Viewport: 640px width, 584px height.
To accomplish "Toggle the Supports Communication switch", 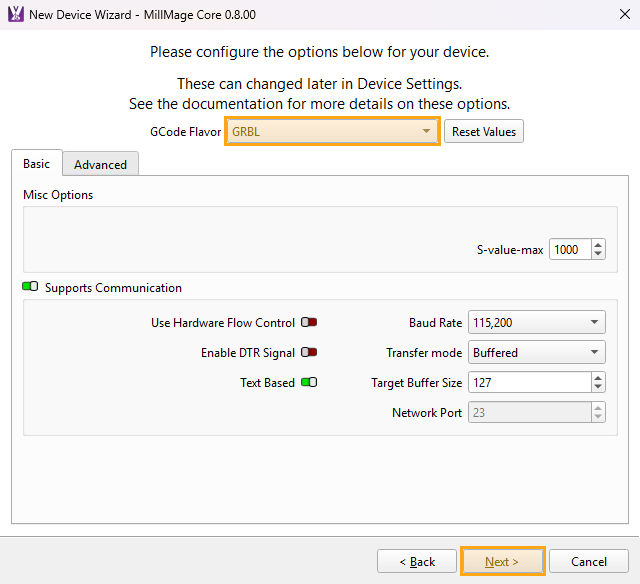I will click(x=30, y=287).
